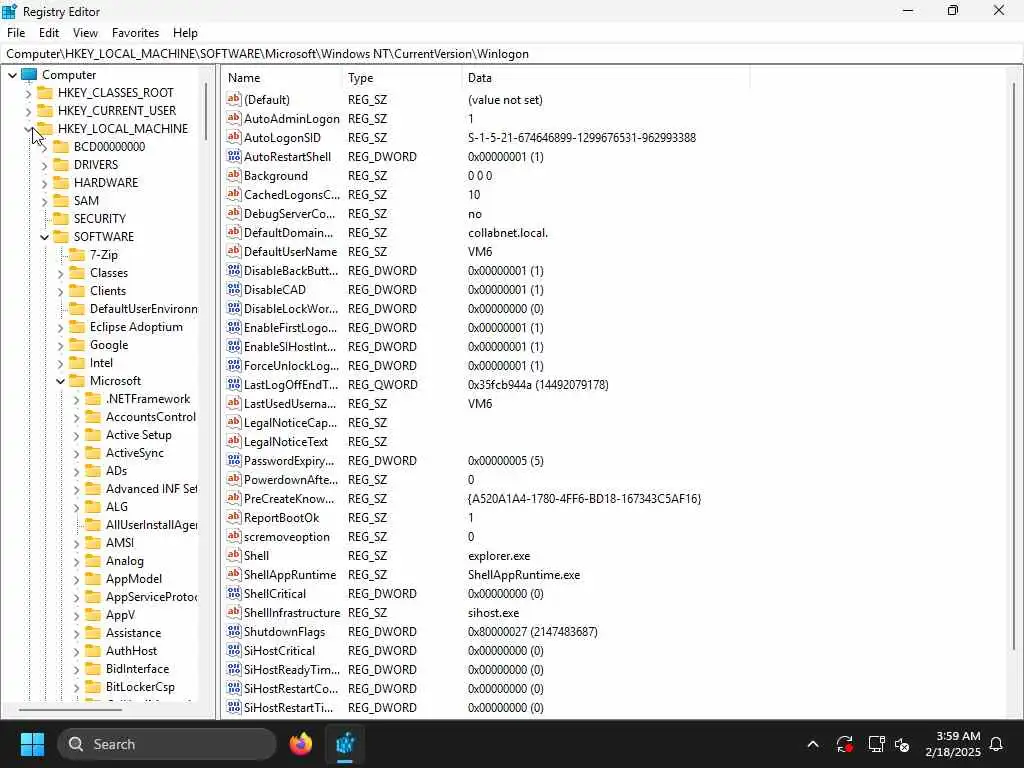Select the AMSI folder icon
The width and height of the screenshot is (1024, 768).
pos(93,542)
